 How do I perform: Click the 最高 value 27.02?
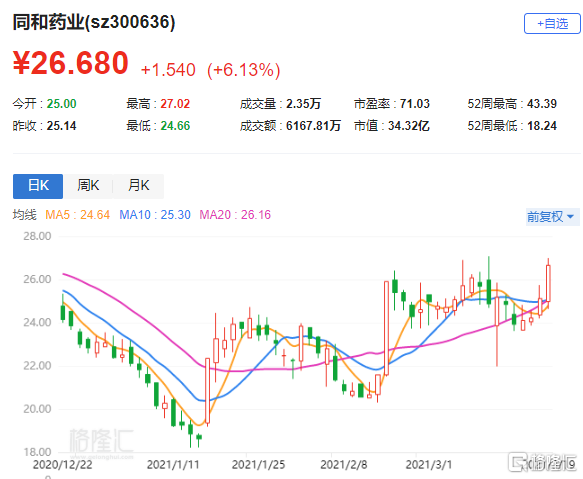coord(175,104)
